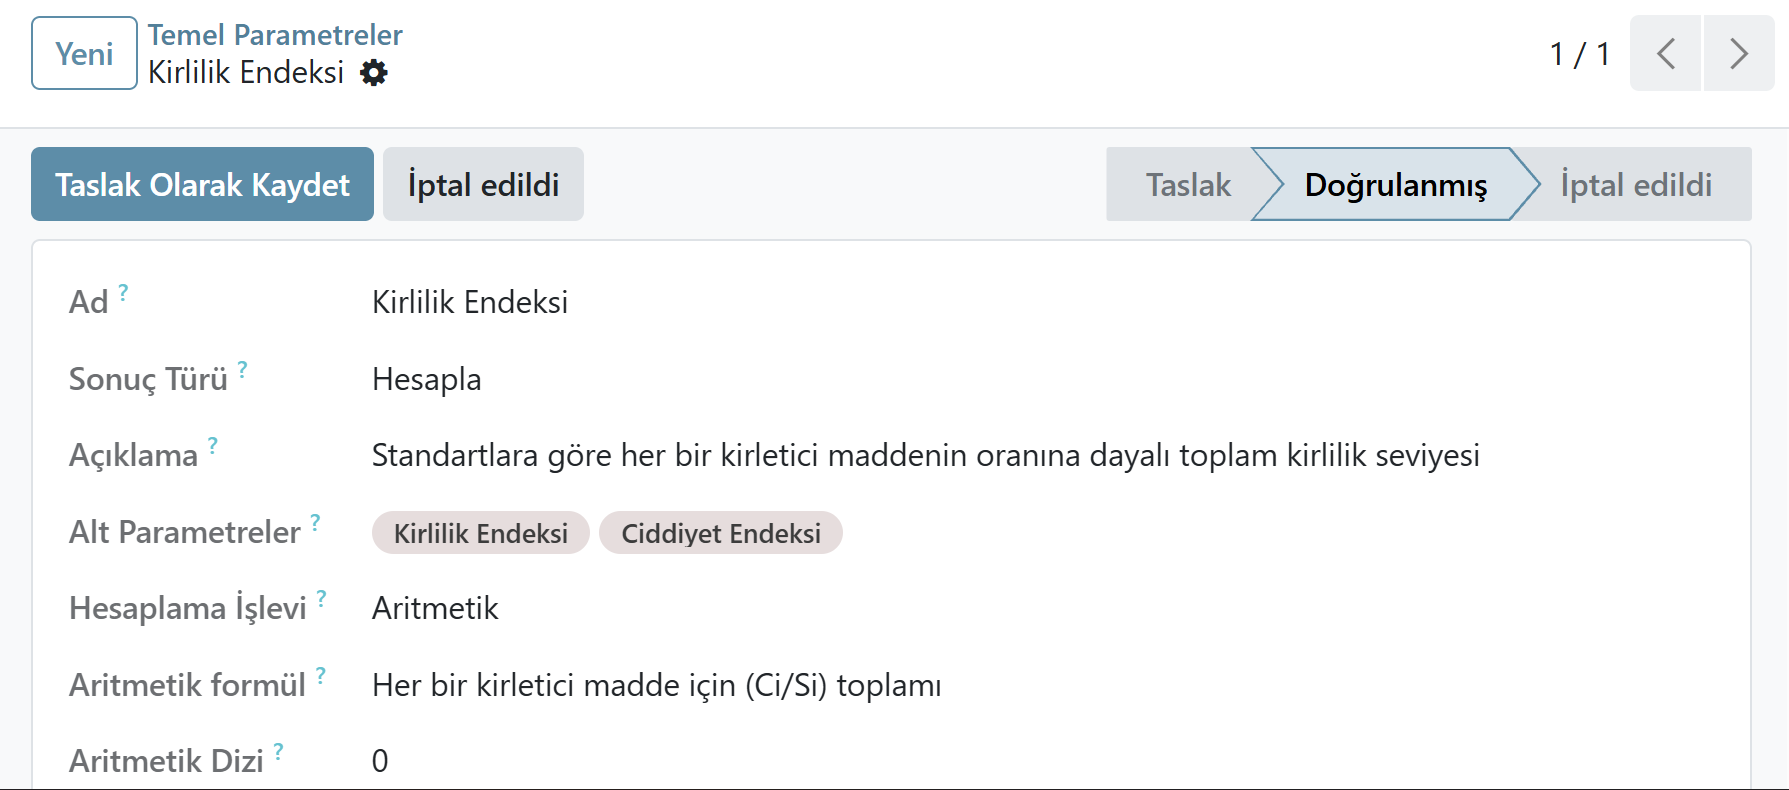The image size is (1789, 790).
Task: Select the İptal edildi status stage
Action: (1635, 185)
